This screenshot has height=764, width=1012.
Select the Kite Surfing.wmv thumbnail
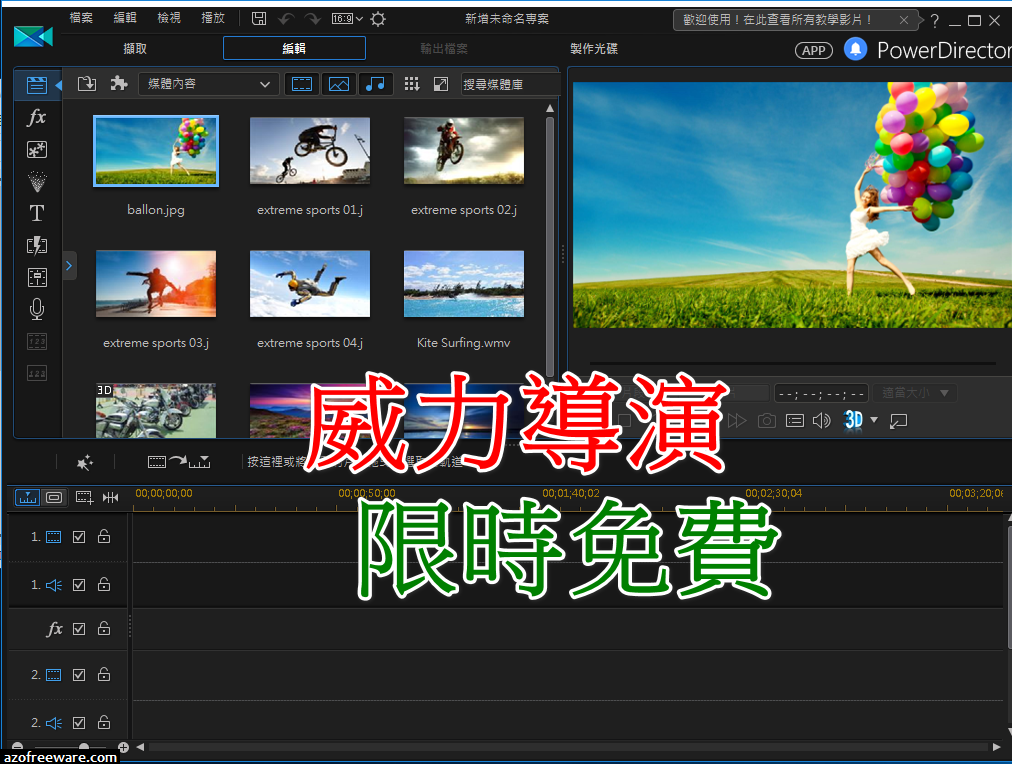(464, 284)
